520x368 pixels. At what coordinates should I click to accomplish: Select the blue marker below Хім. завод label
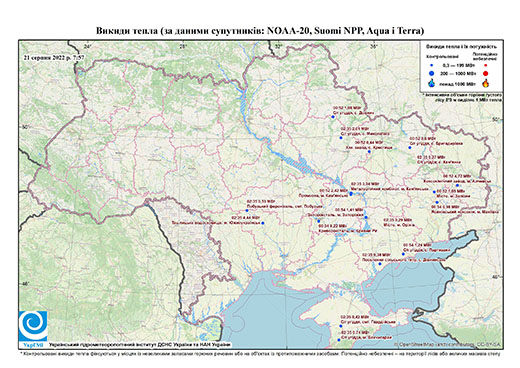(x=369, y=152)
